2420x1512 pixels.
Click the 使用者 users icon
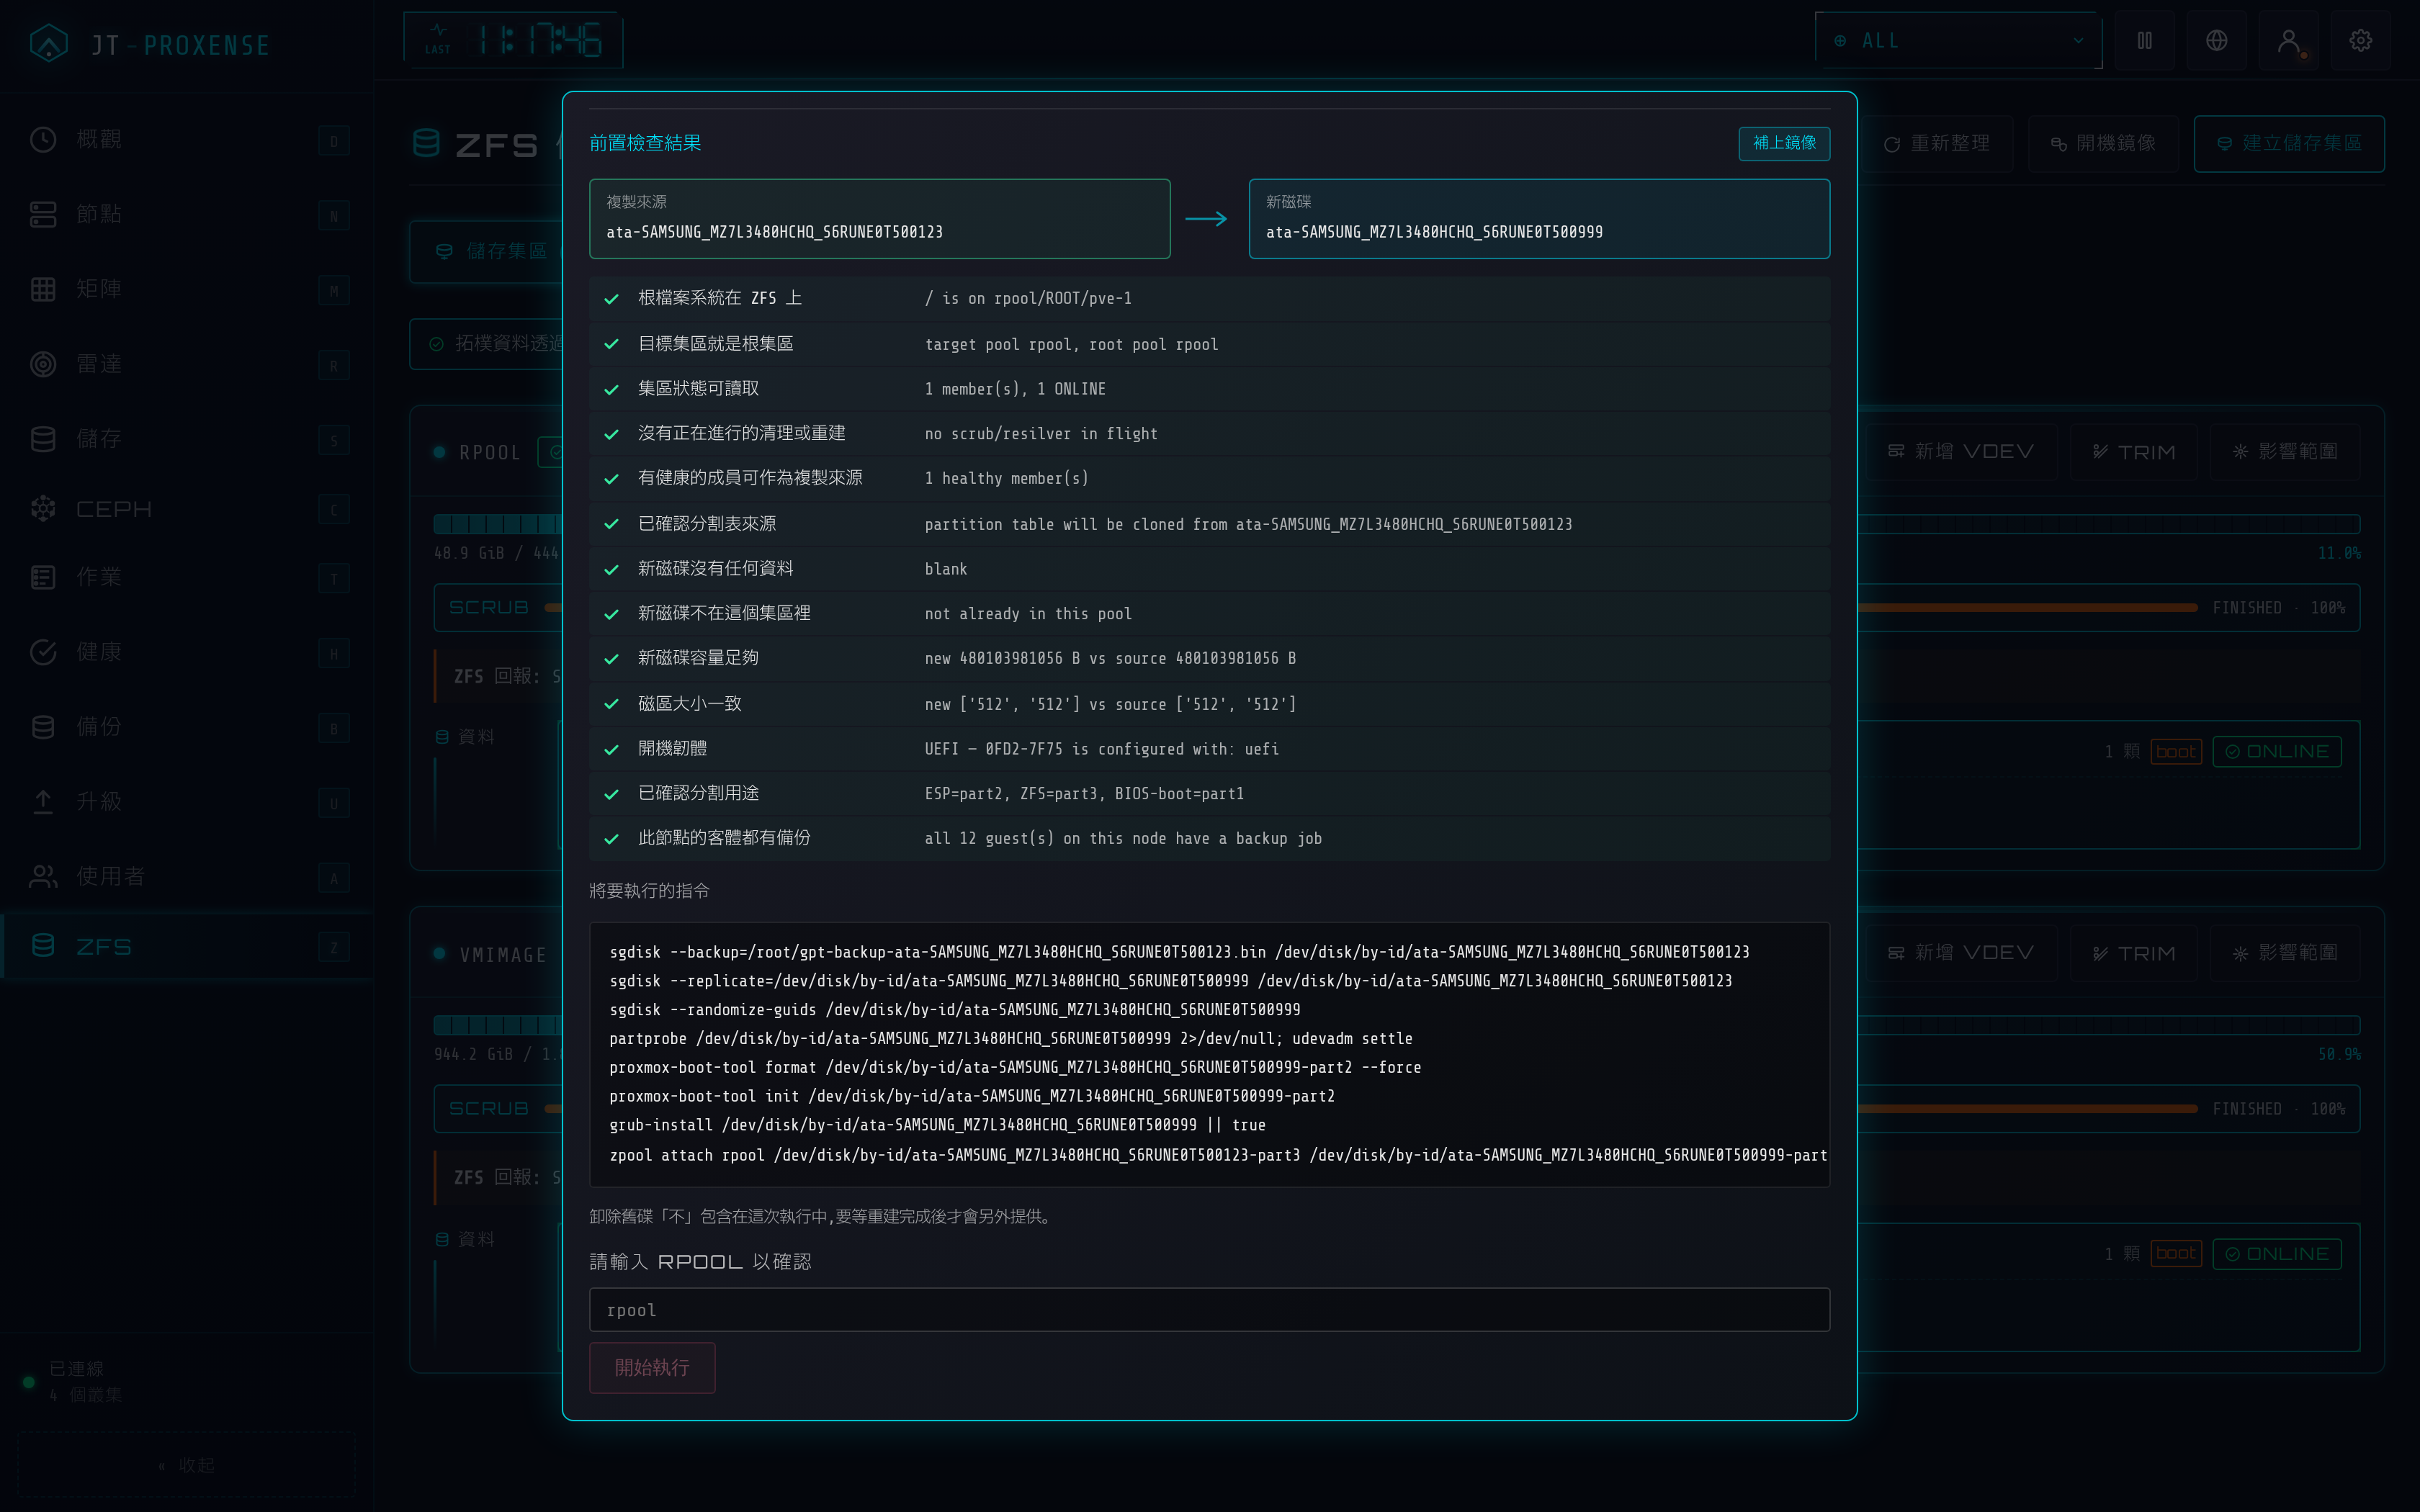pyautogui.click(x=43, y=877)
